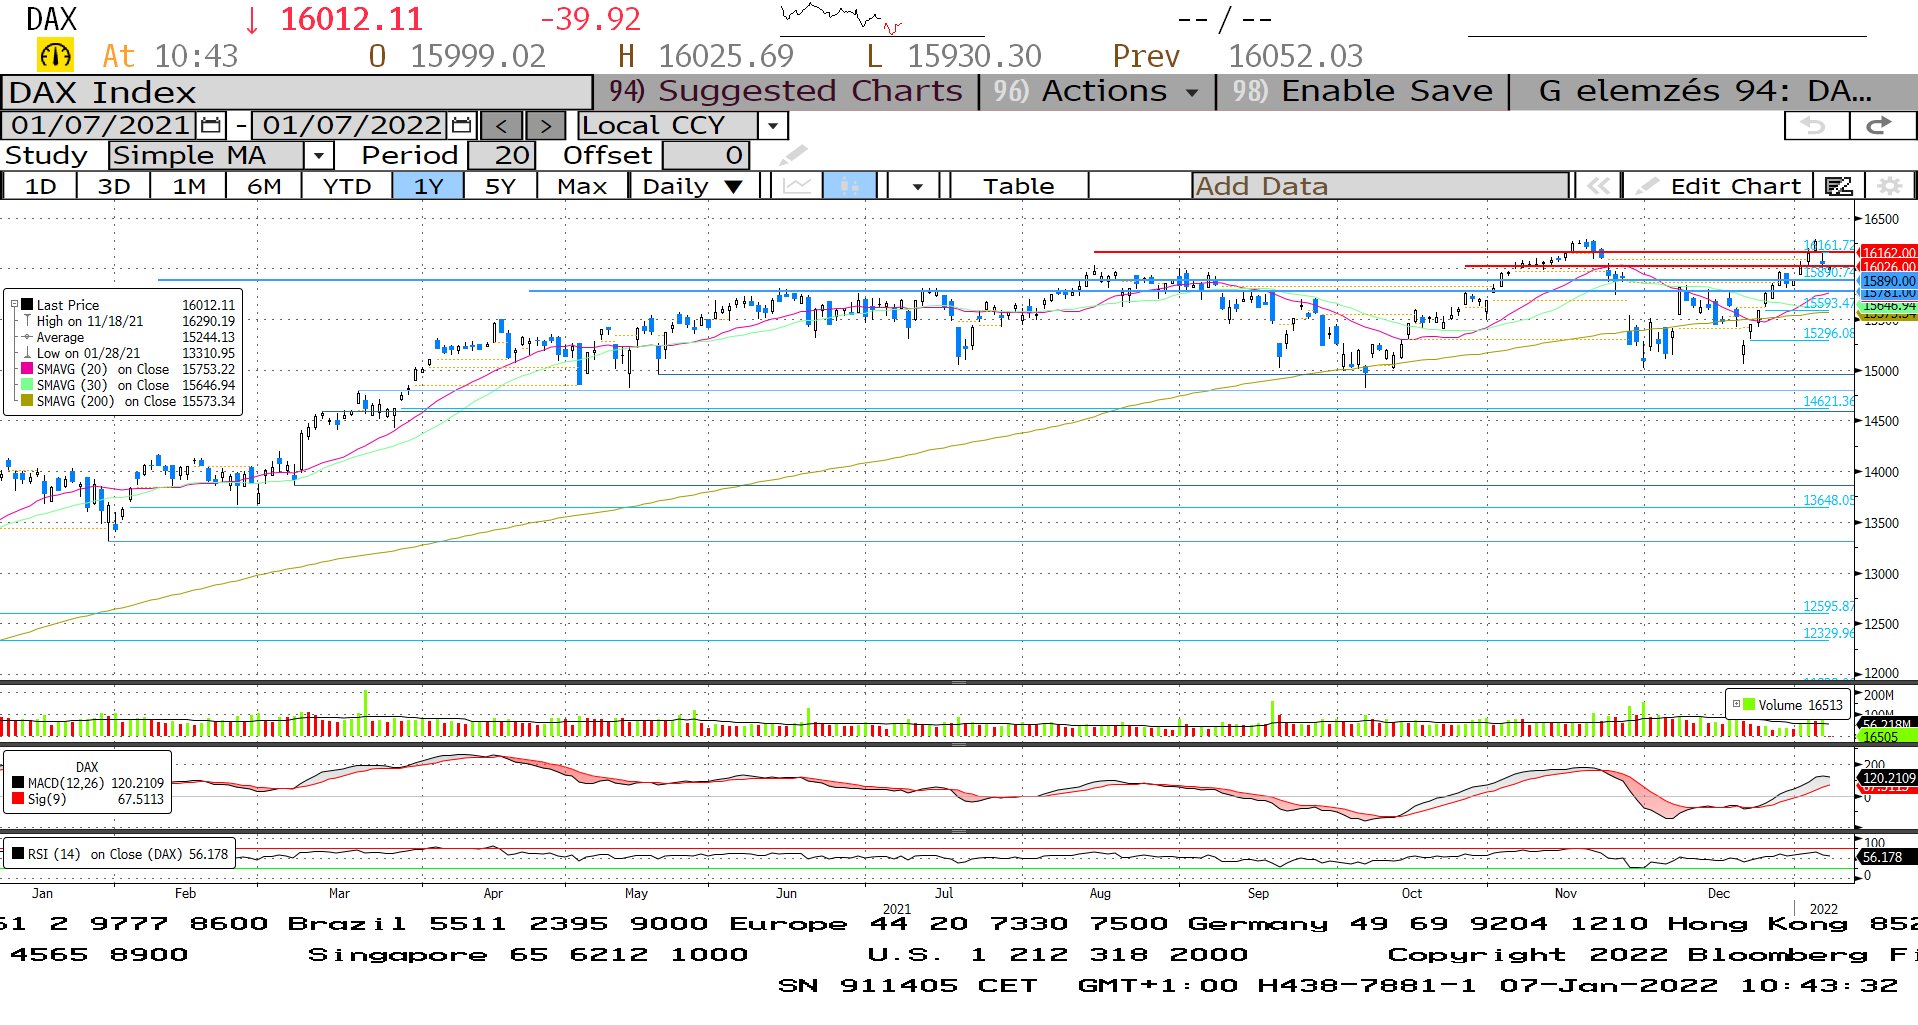Open the start date calendar picker
Image resolution: width=1918 pixels, height=1025 pixels.
tap(211, 125)
